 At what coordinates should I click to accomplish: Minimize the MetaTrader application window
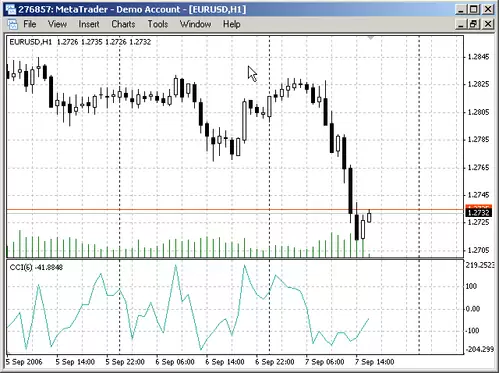click(x=461, y=9)
